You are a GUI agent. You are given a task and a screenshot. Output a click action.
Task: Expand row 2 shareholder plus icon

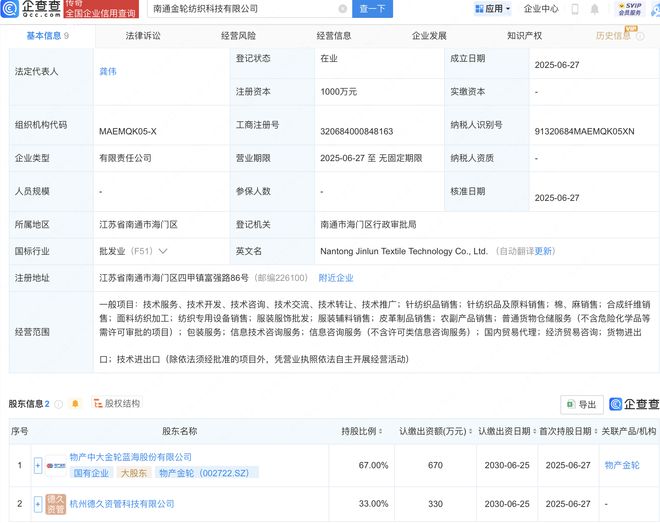(38, 504)
